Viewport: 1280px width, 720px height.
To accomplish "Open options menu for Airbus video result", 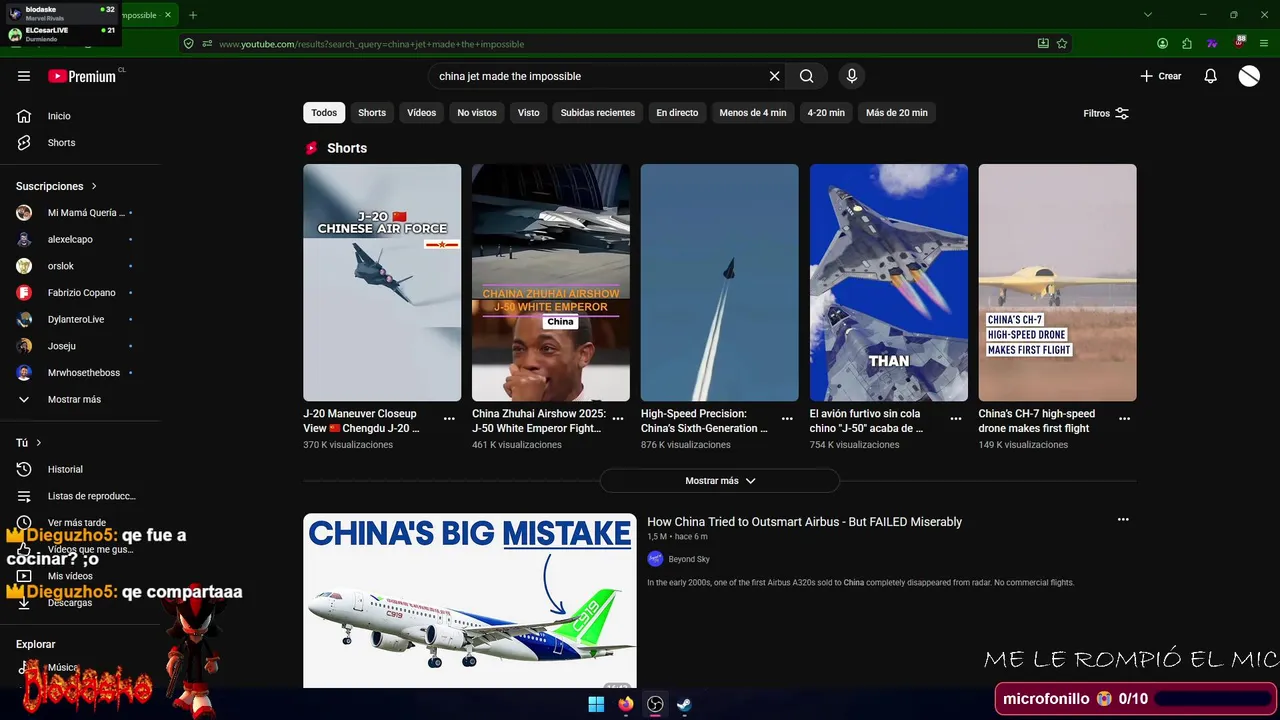I will tap(1123, 520).
